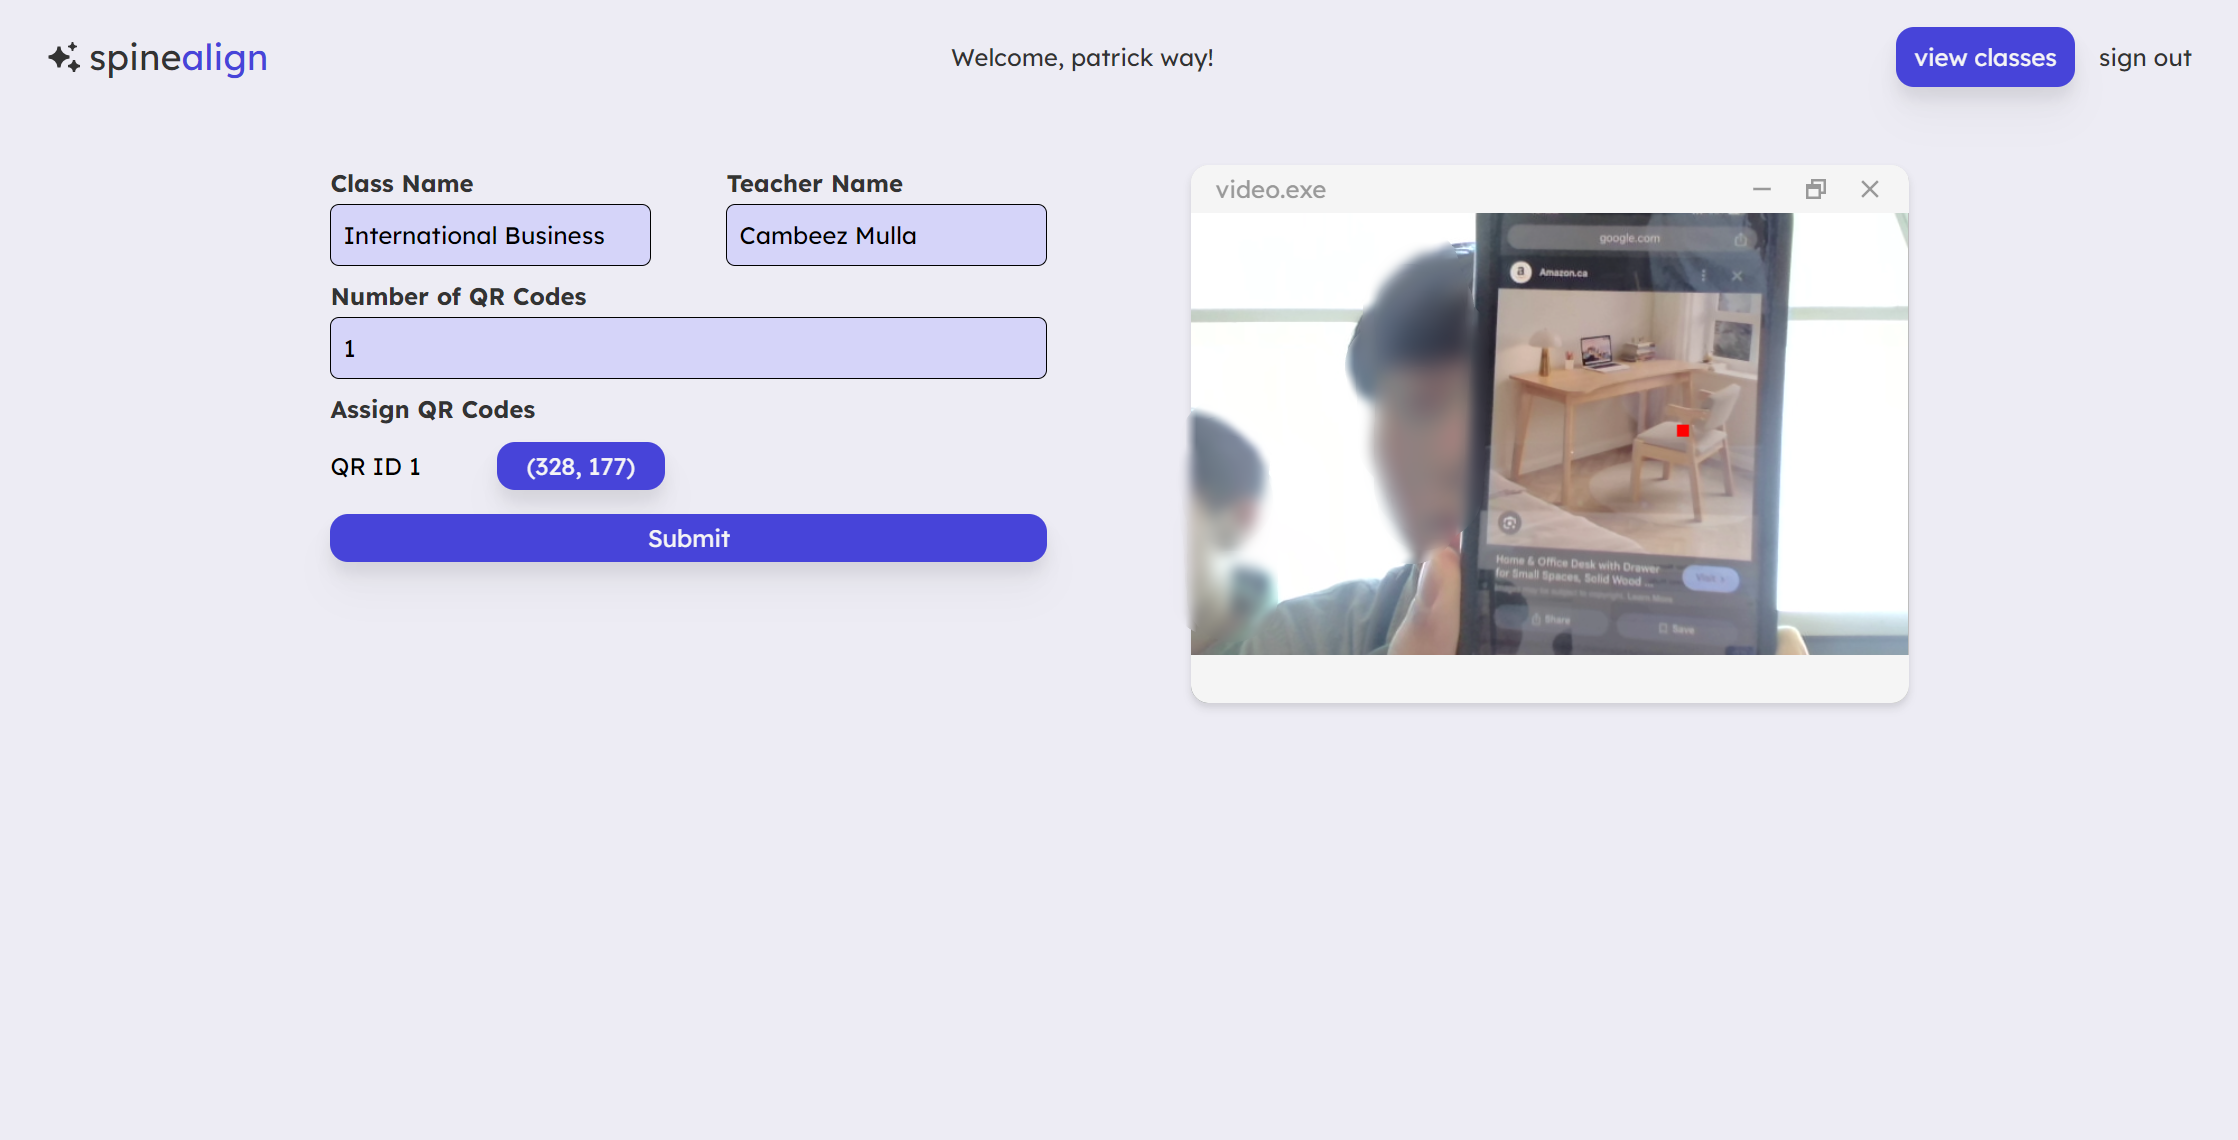Click the sparkle logo icon
This screenshot has width=2238, height=1140.
(x=64, y=58)
